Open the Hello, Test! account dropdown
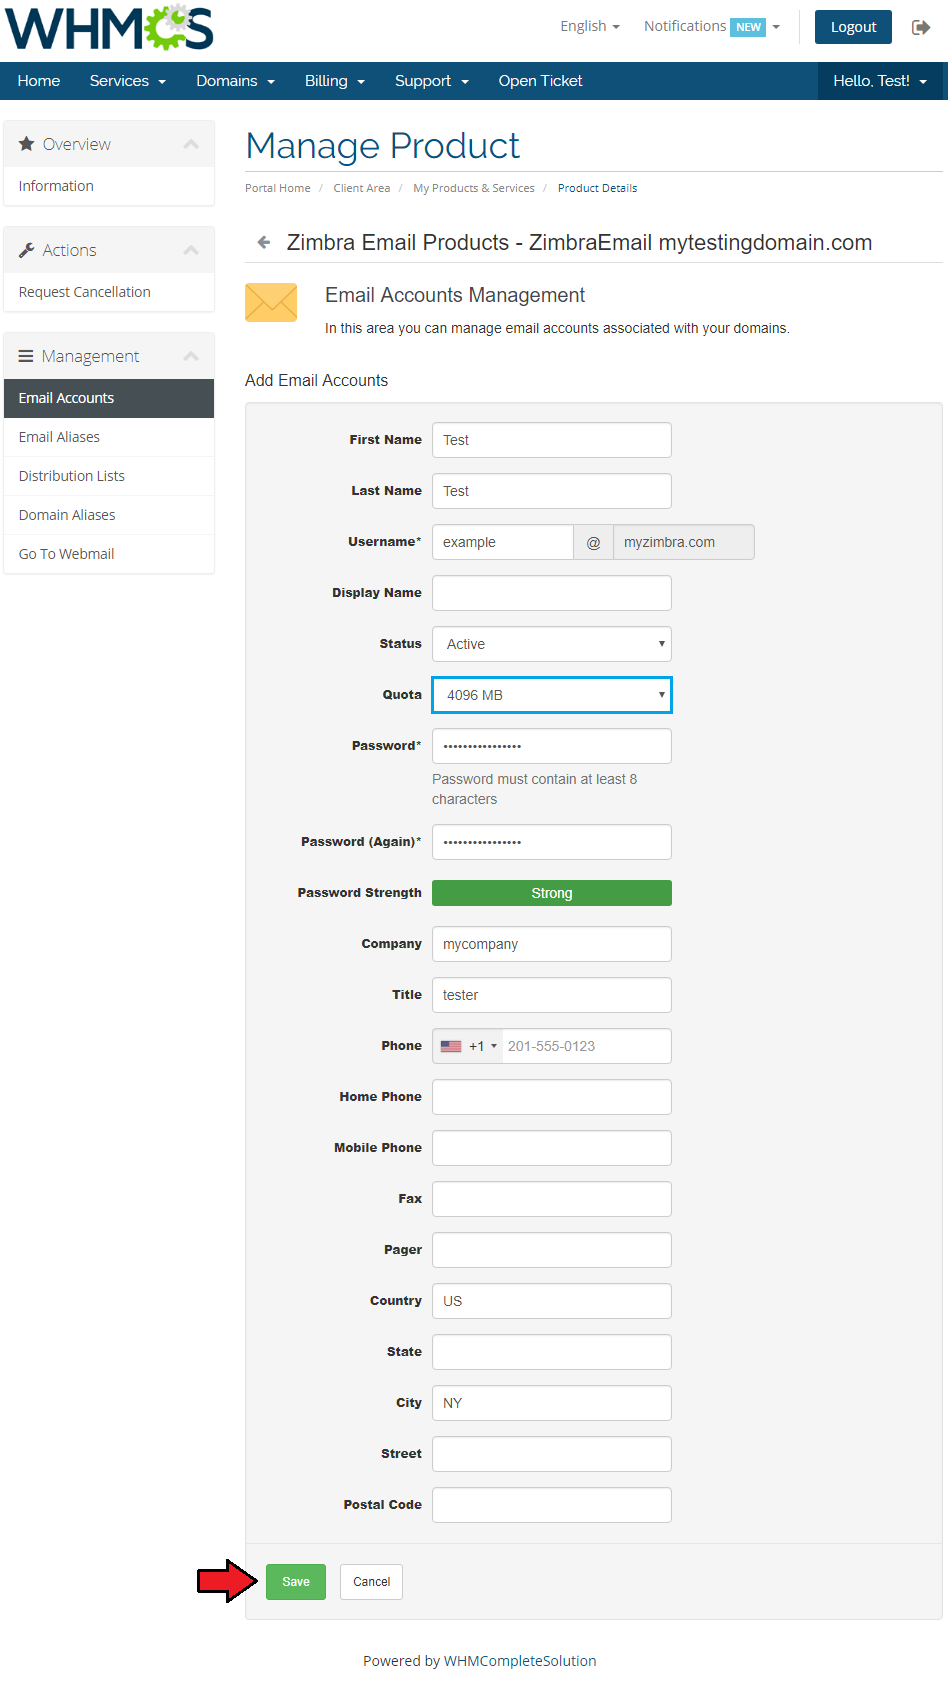 tap(880, 81)
